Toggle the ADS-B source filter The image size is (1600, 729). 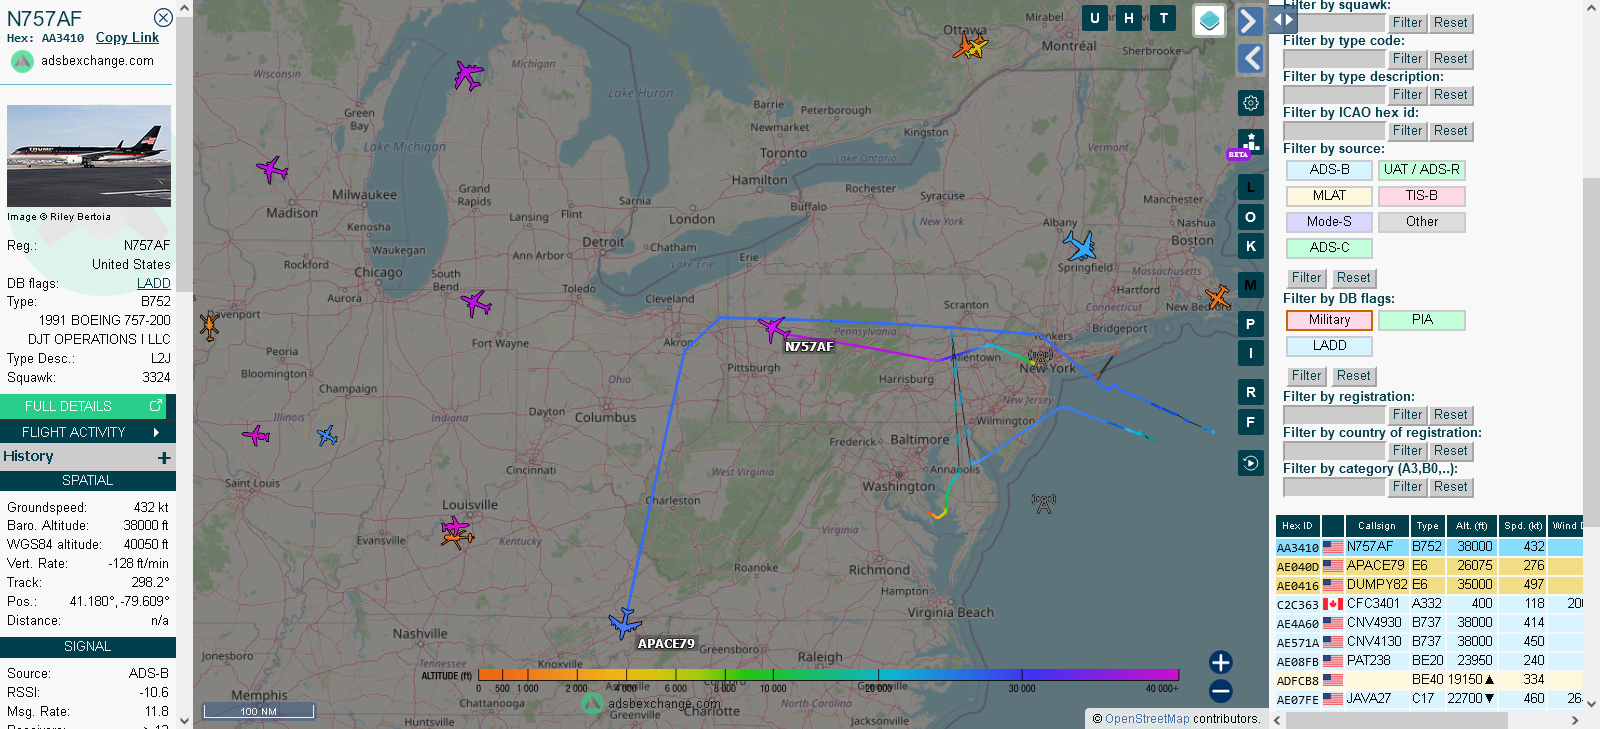point(1329,170)
